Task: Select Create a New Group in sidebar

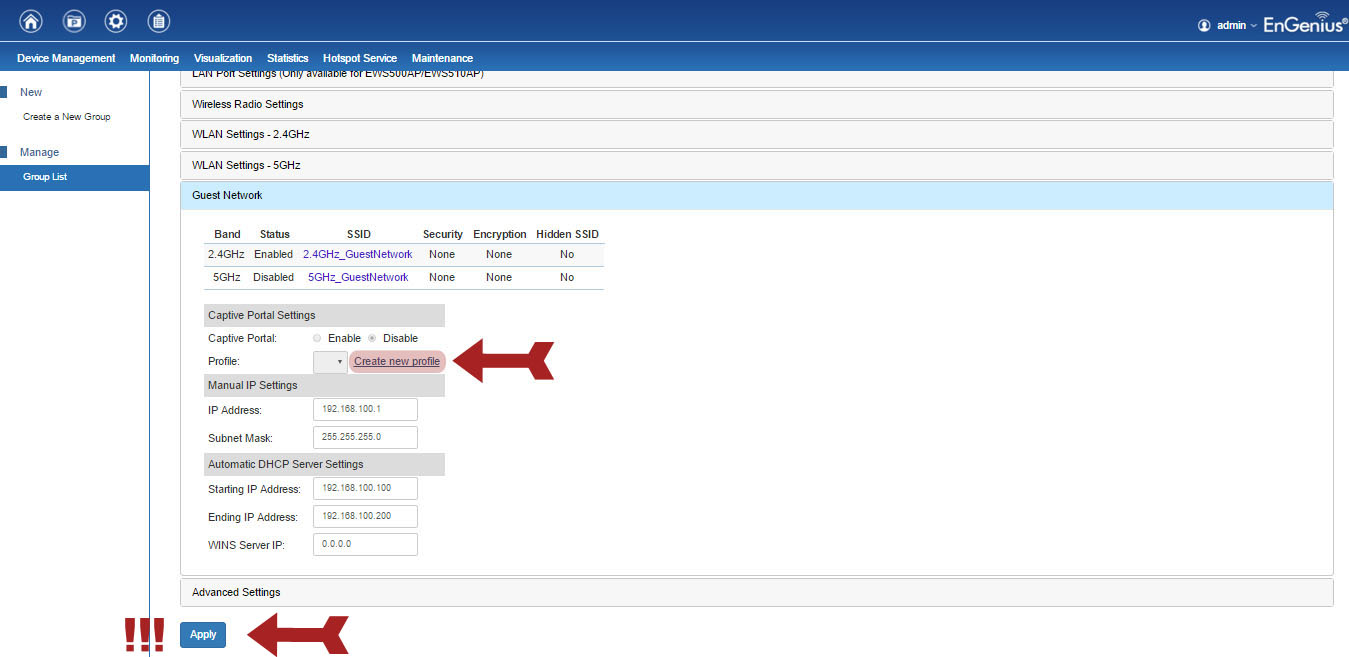Action: click(x=67, y=117)
